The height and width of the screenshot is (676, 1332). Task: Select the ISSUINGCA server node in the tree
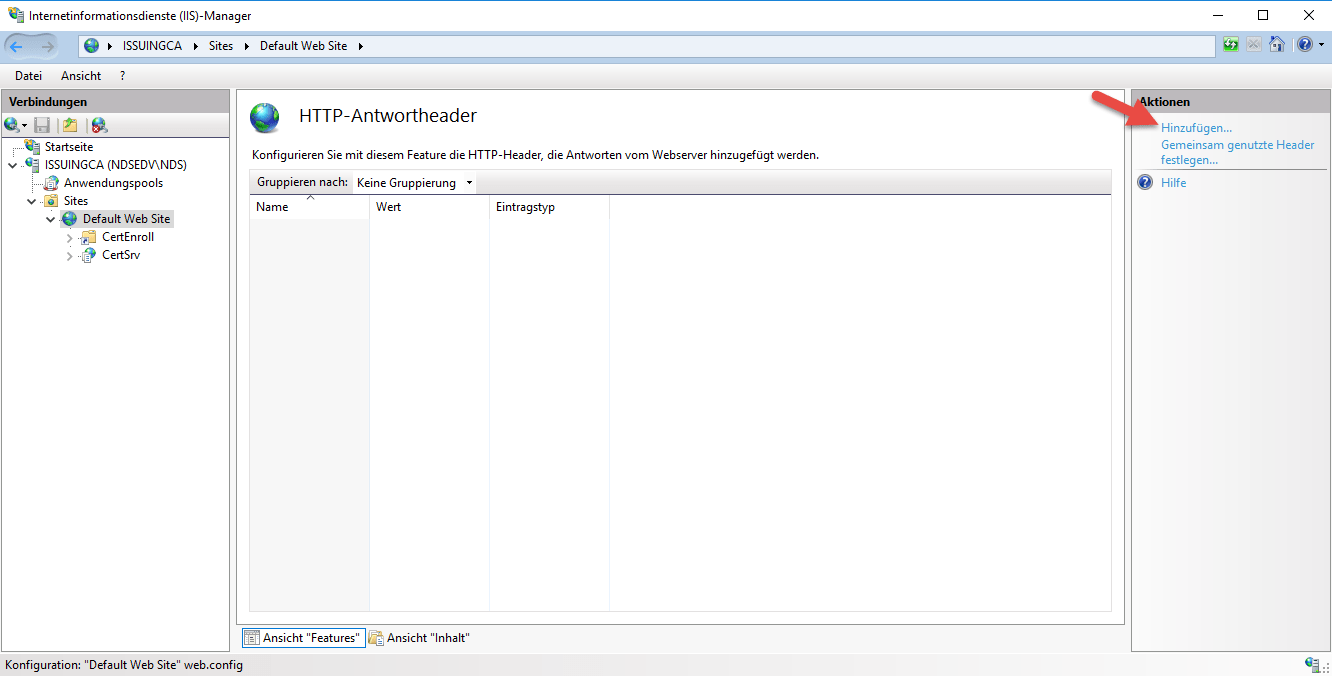coord(115,164)
